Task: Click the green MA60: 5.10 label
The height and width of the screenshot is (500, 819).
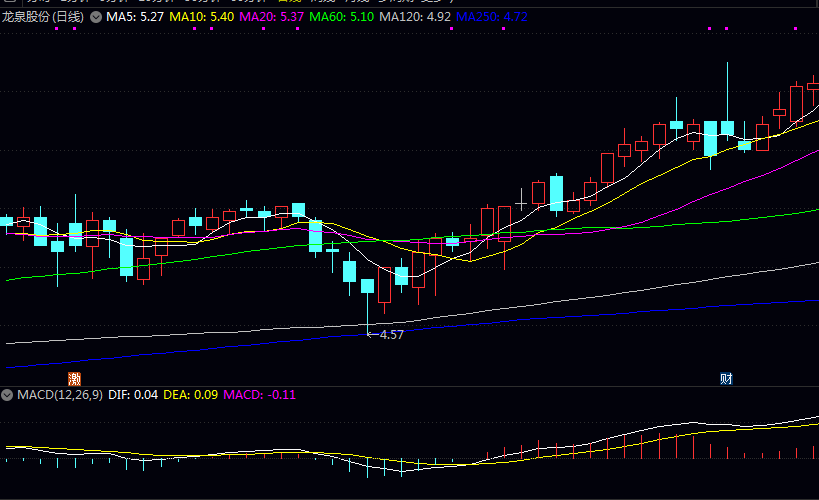Action: 342,17
